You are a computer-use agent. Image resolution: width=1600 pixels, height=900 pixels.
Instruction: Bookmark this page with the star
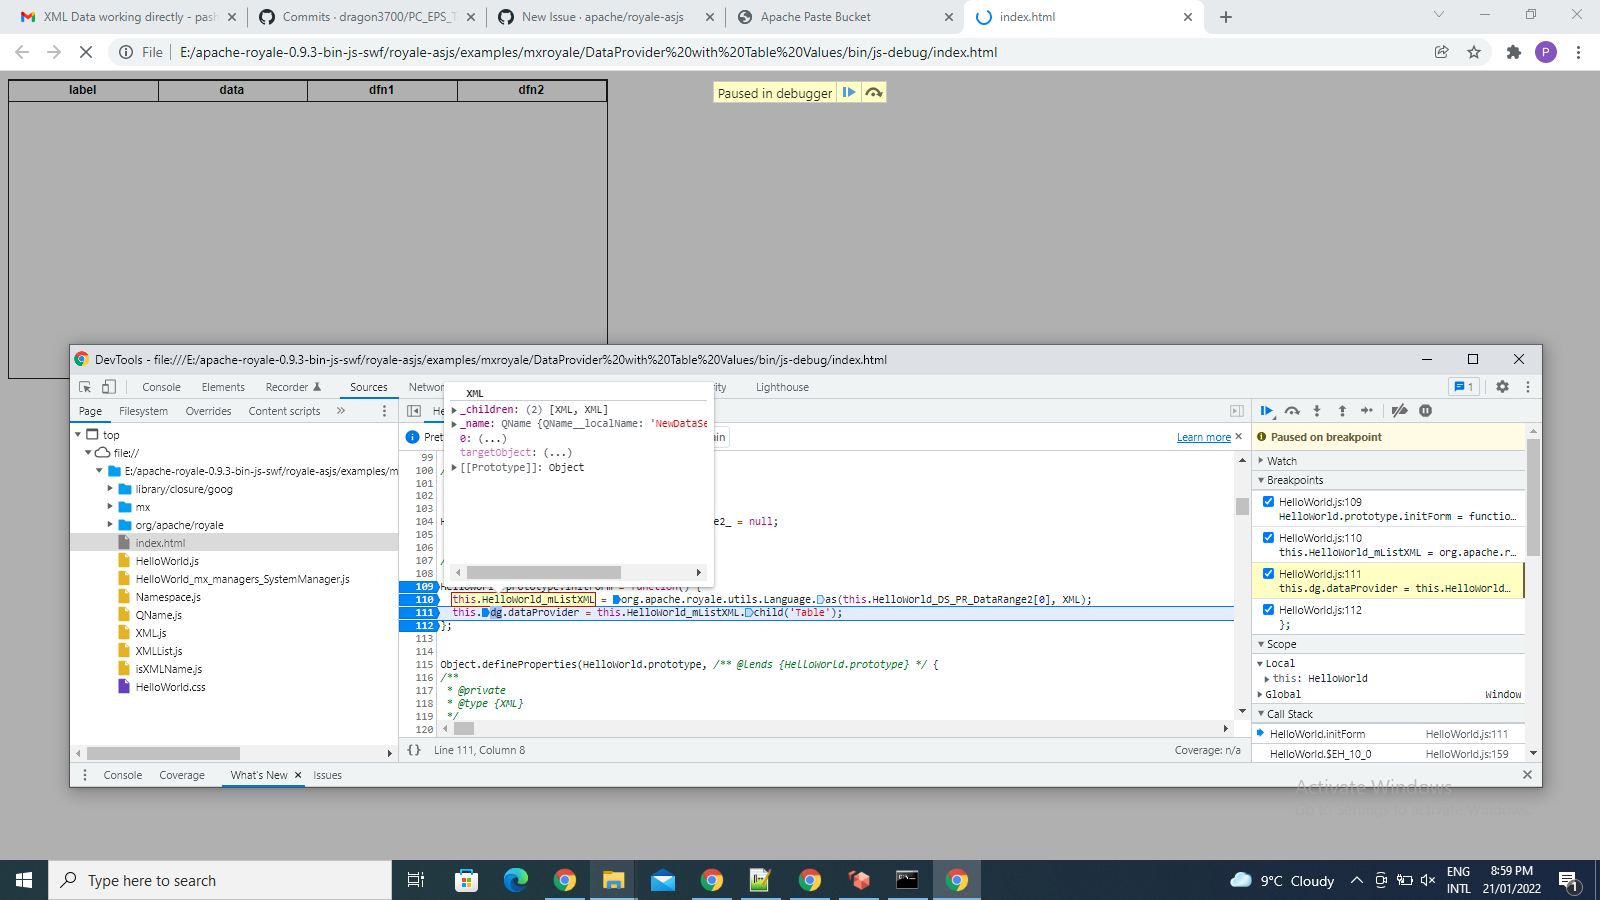click(x=1474, y=52)
